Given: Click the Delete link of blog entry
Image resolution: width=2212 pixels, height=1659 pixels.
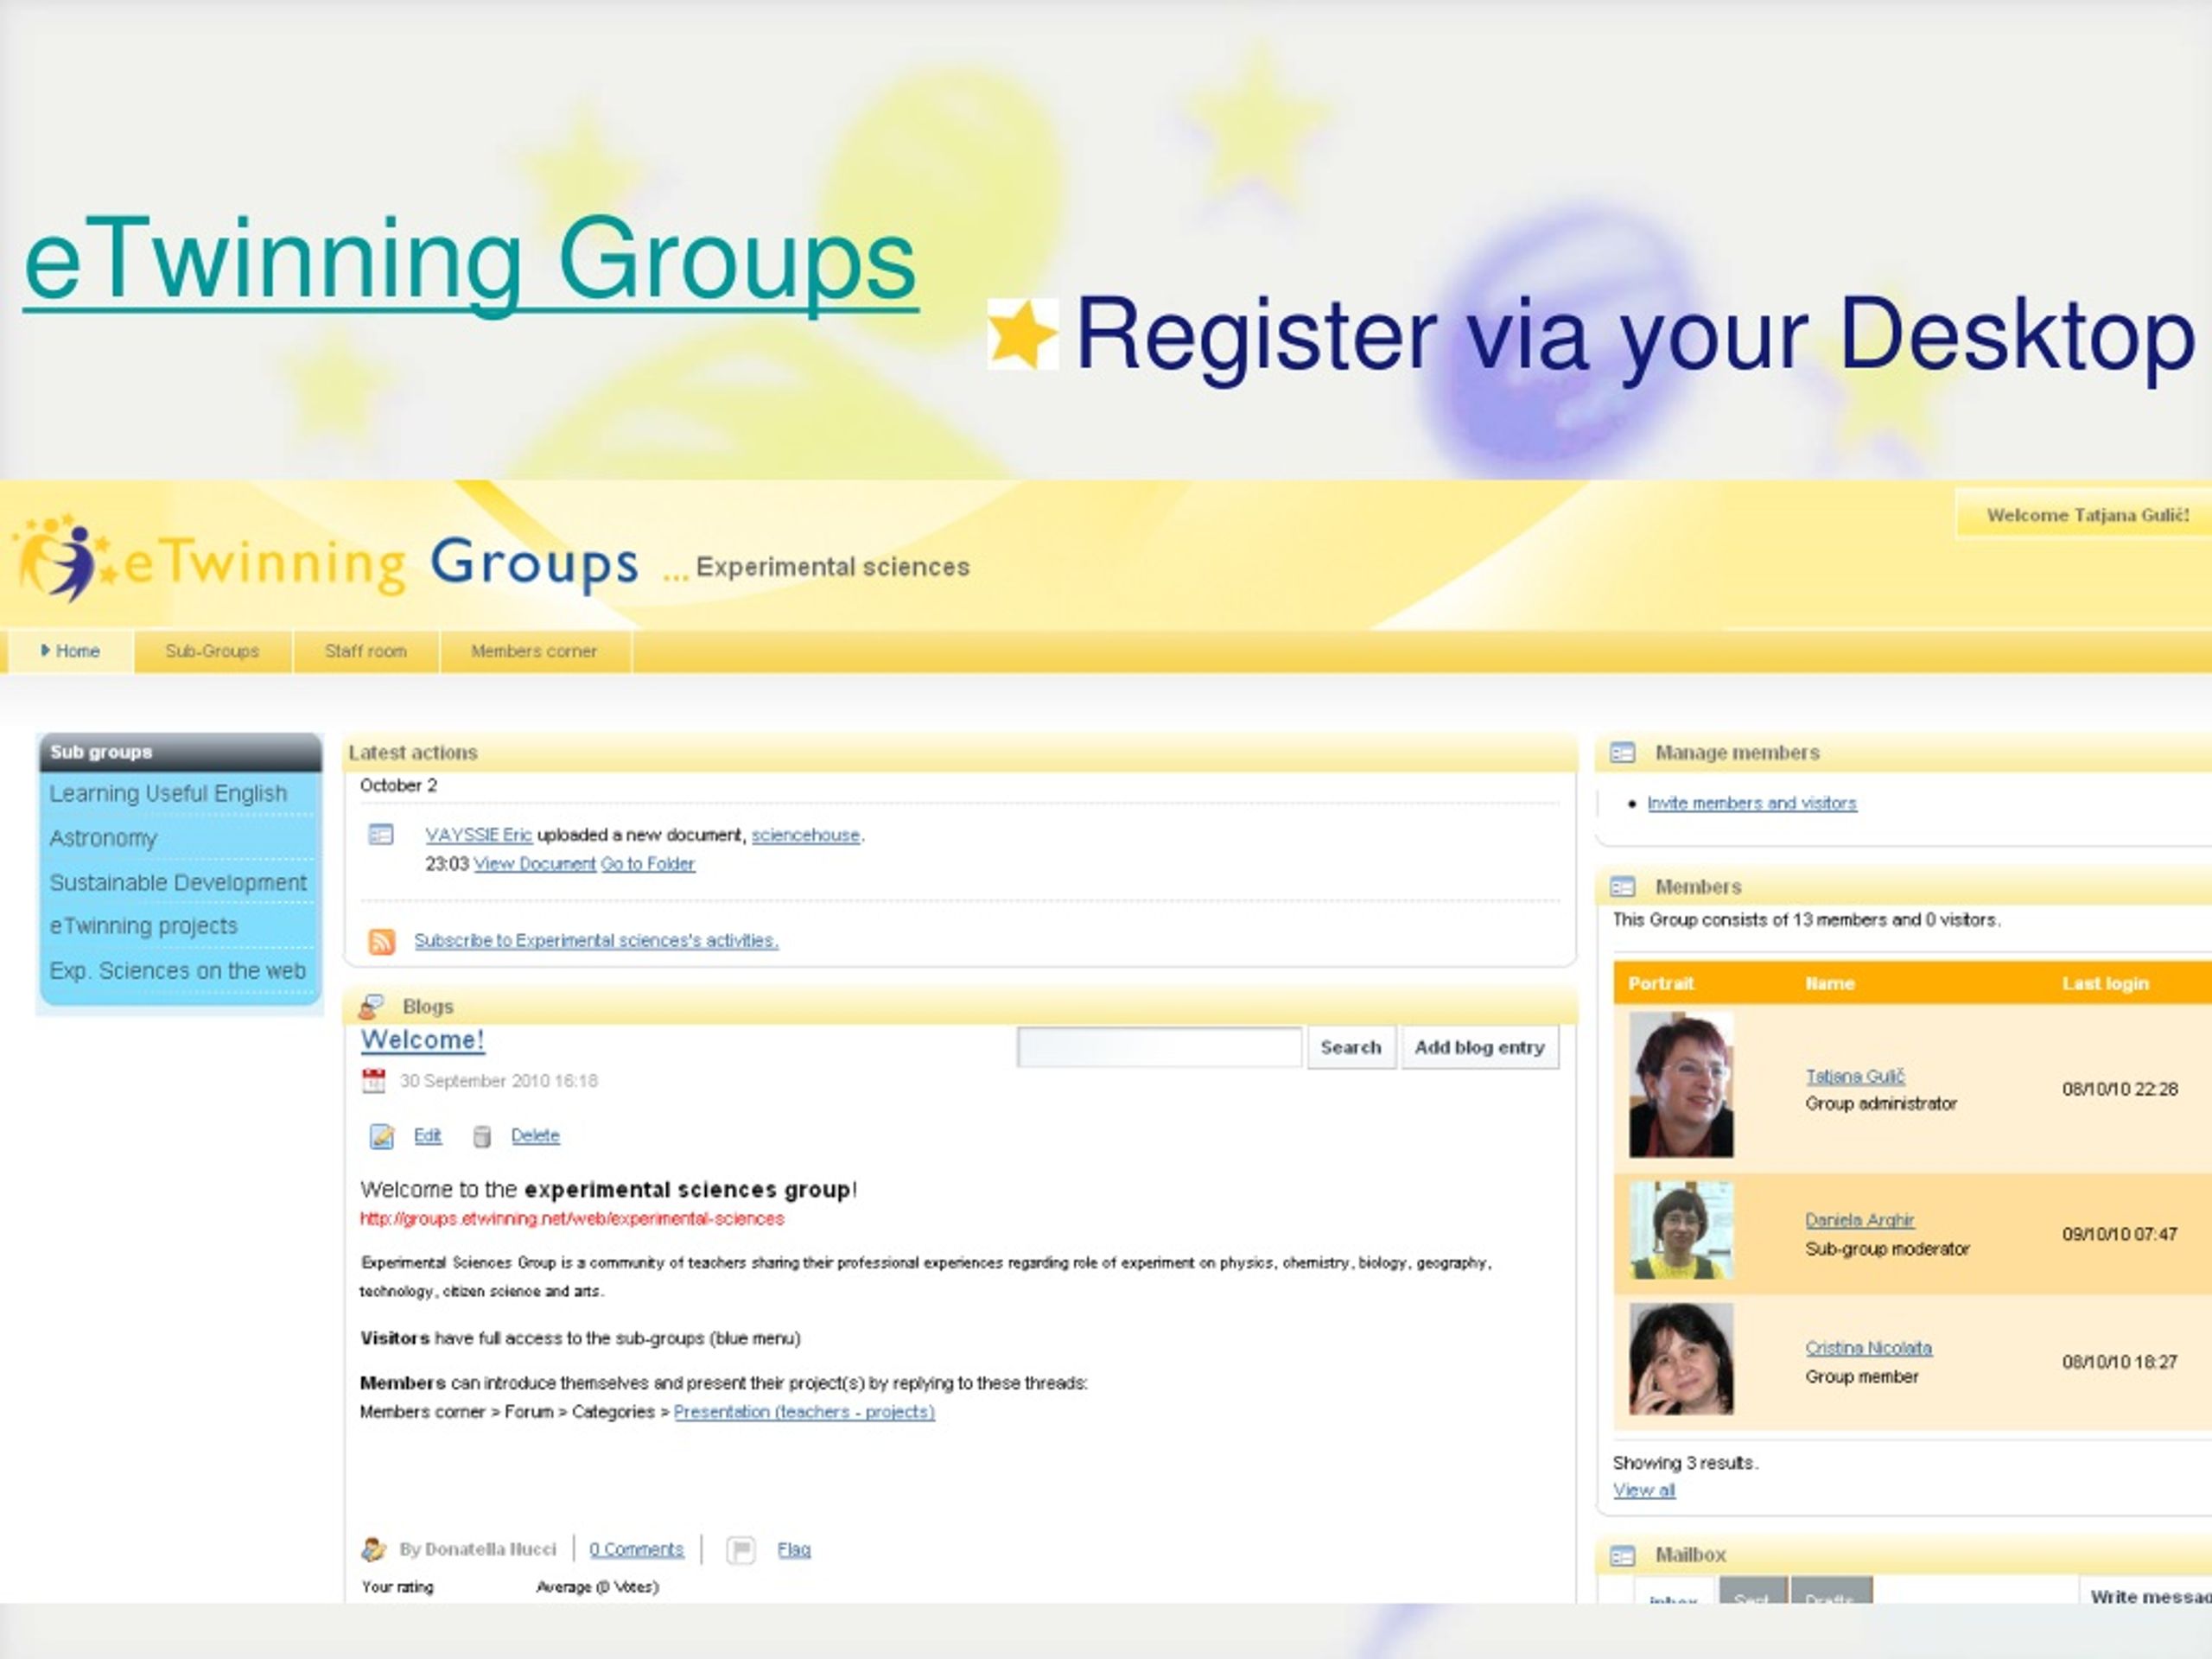Looking at the screenshot, I should point(535,1136).
